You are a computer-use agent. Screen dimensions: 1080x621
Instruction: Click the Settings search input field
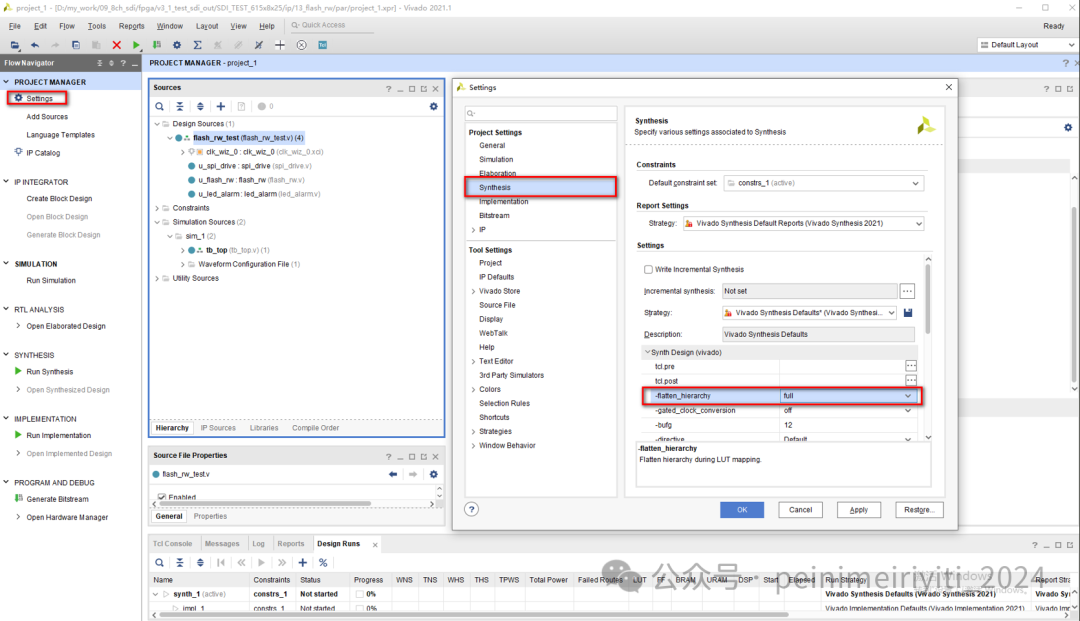[541, 113]
